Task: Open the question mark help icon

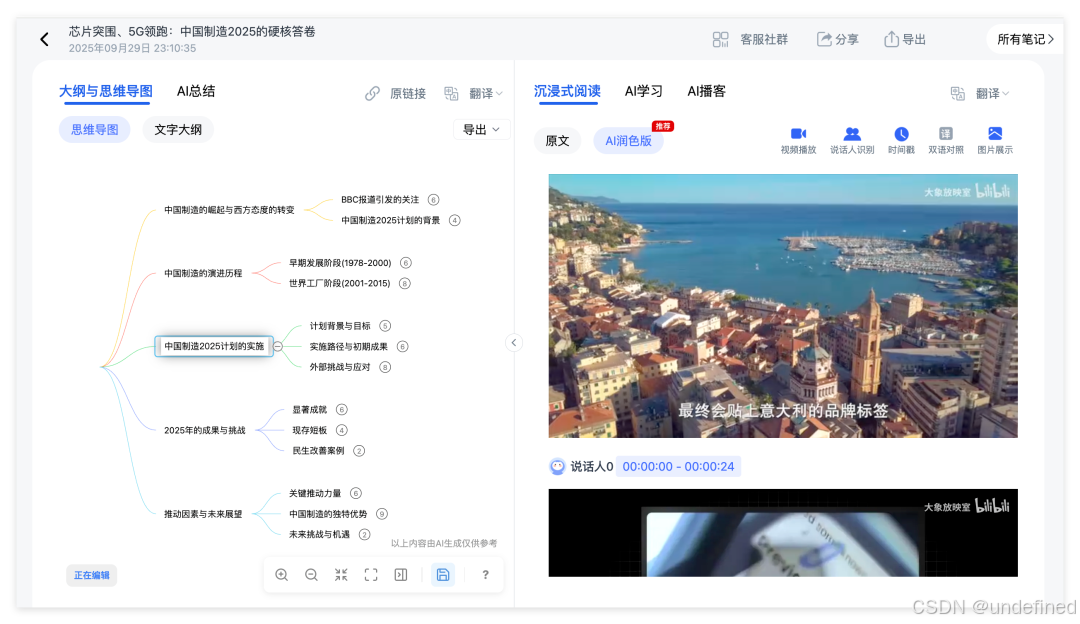Action: coord(486,574)
